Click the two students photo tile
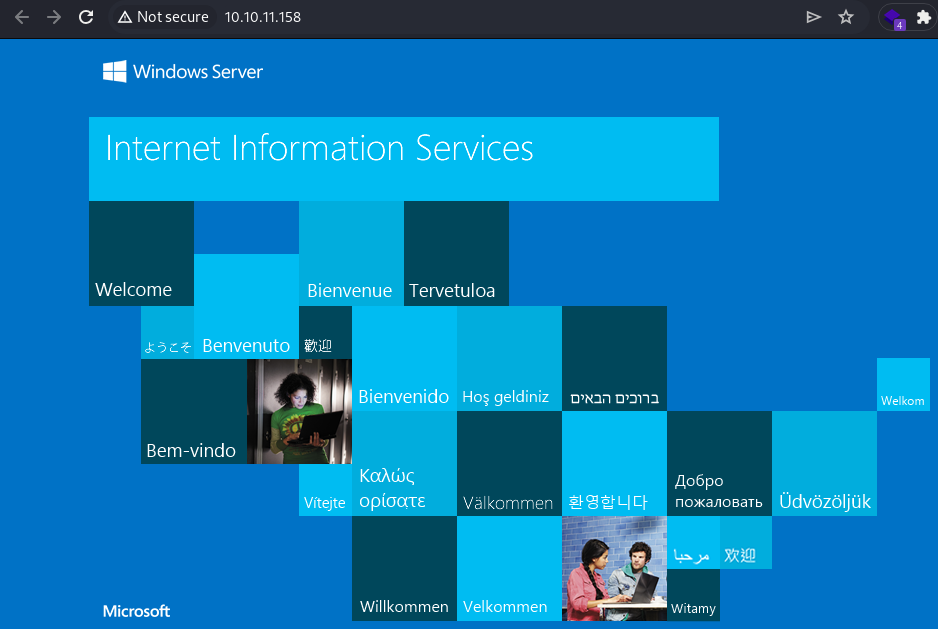The image size is (938, 629). [614, 569]
